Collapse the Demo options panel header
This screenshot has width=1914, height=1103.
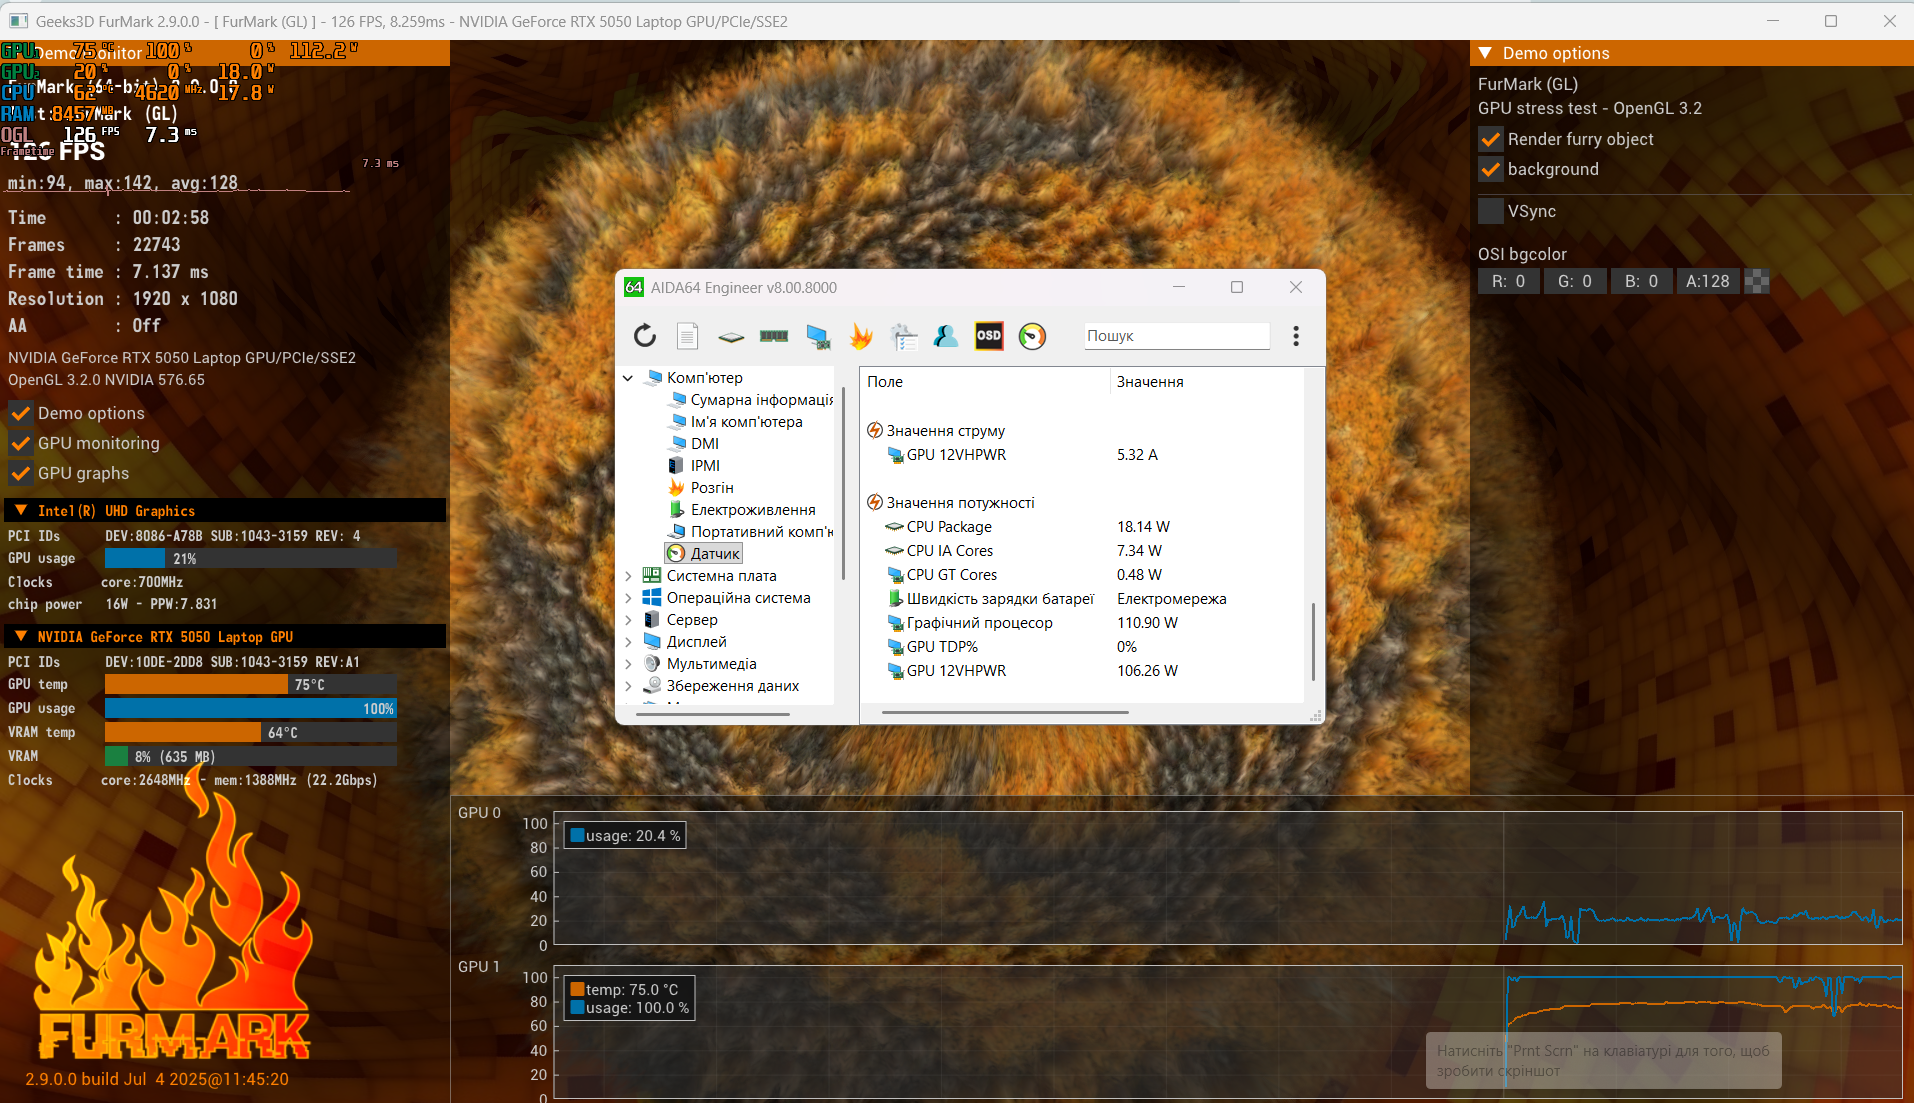(x=1485, y=53)
